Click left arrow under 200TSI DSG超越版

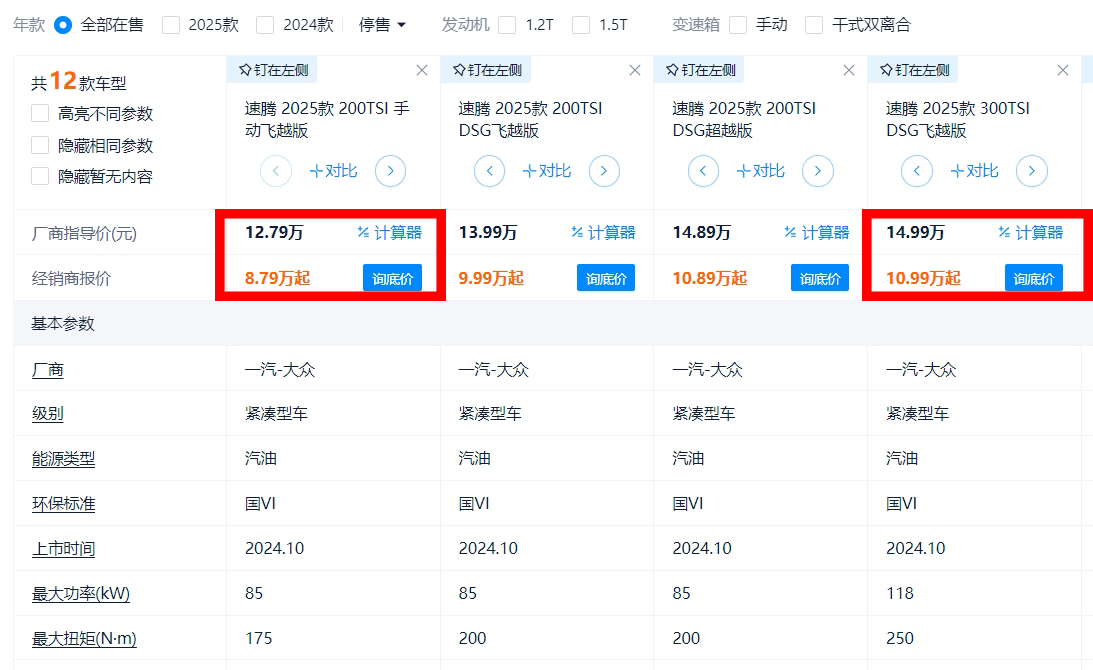pyautogui.click(x=703, y=172)
